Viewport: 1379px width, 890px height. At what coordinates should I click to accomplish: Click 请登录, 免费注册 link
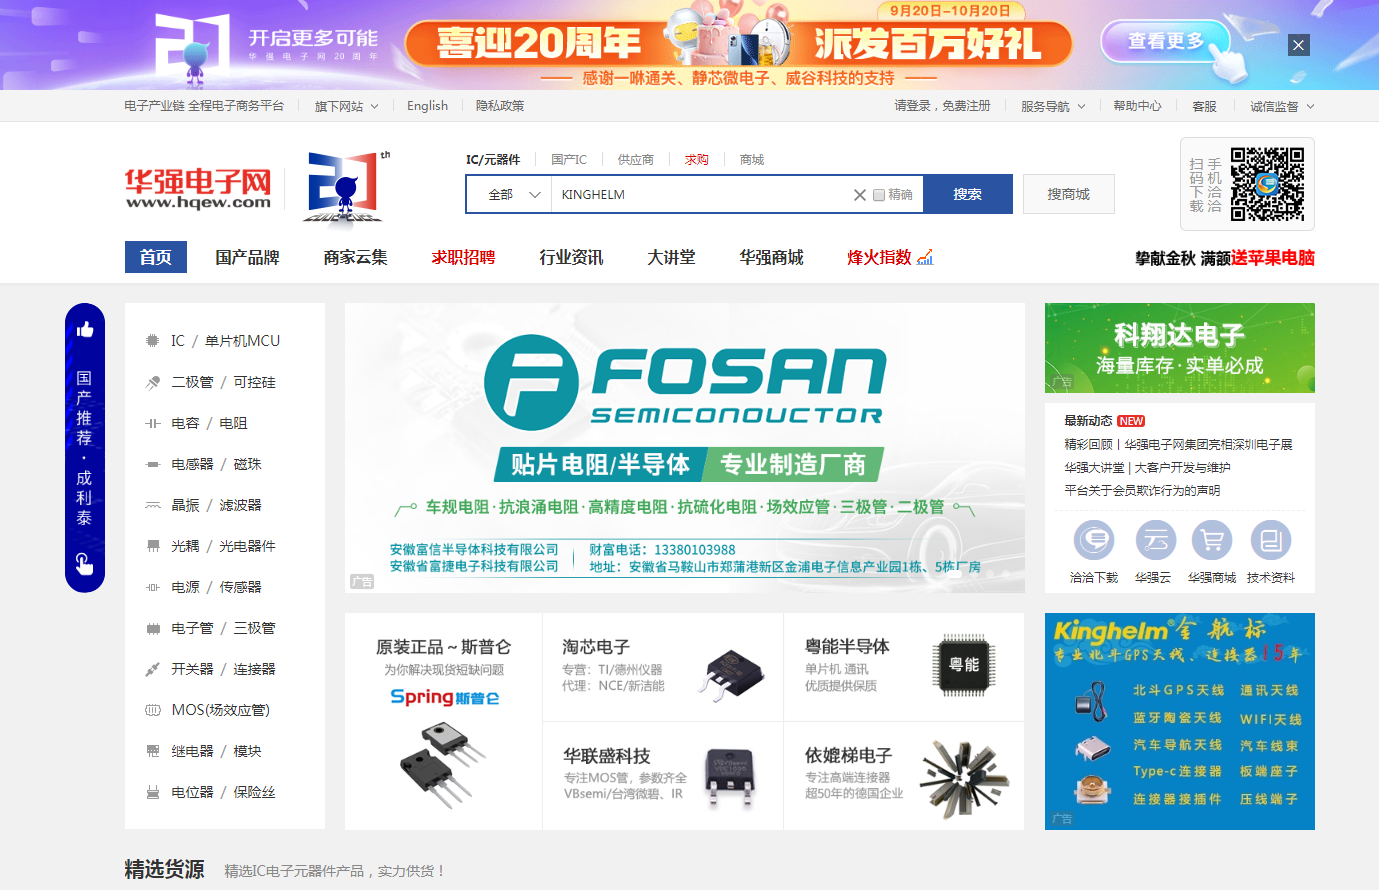942,106
